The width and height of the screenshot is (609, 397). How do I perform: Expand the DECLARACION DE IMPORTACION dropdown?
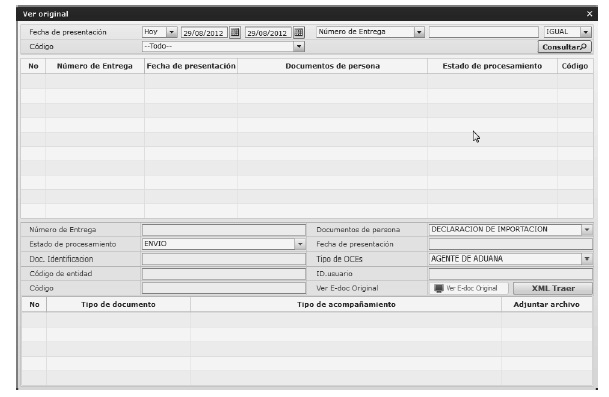(x=587, y=230)
